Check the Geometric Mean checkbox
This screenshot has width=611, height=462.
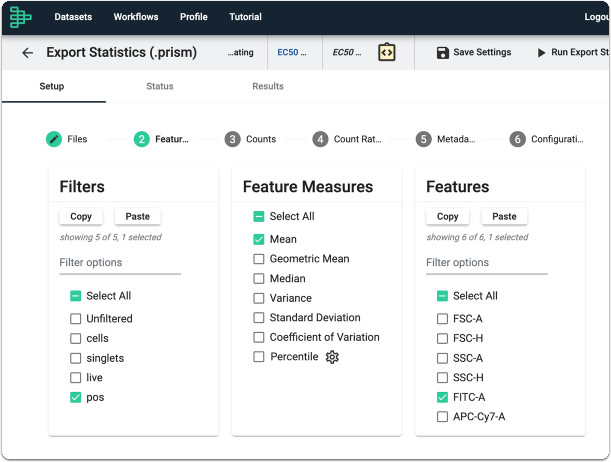[259, 259]
